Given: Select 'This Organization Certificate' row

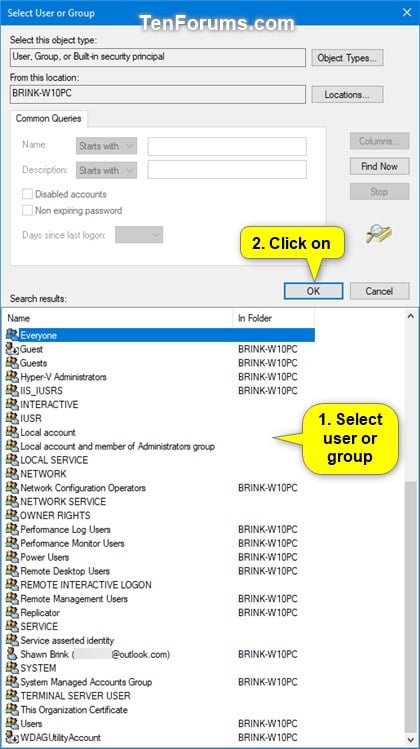Looking at the screenshot, I should (x=160, y=709).
